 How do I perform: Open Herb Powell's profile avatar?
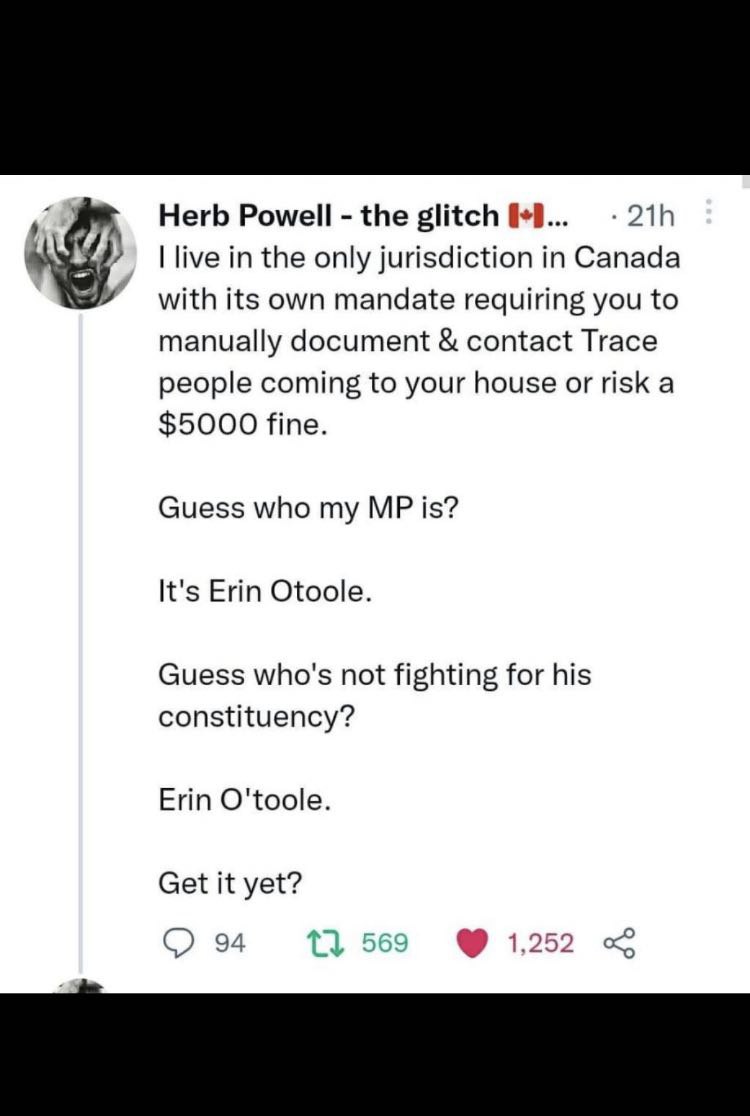[x=80, y=253]
